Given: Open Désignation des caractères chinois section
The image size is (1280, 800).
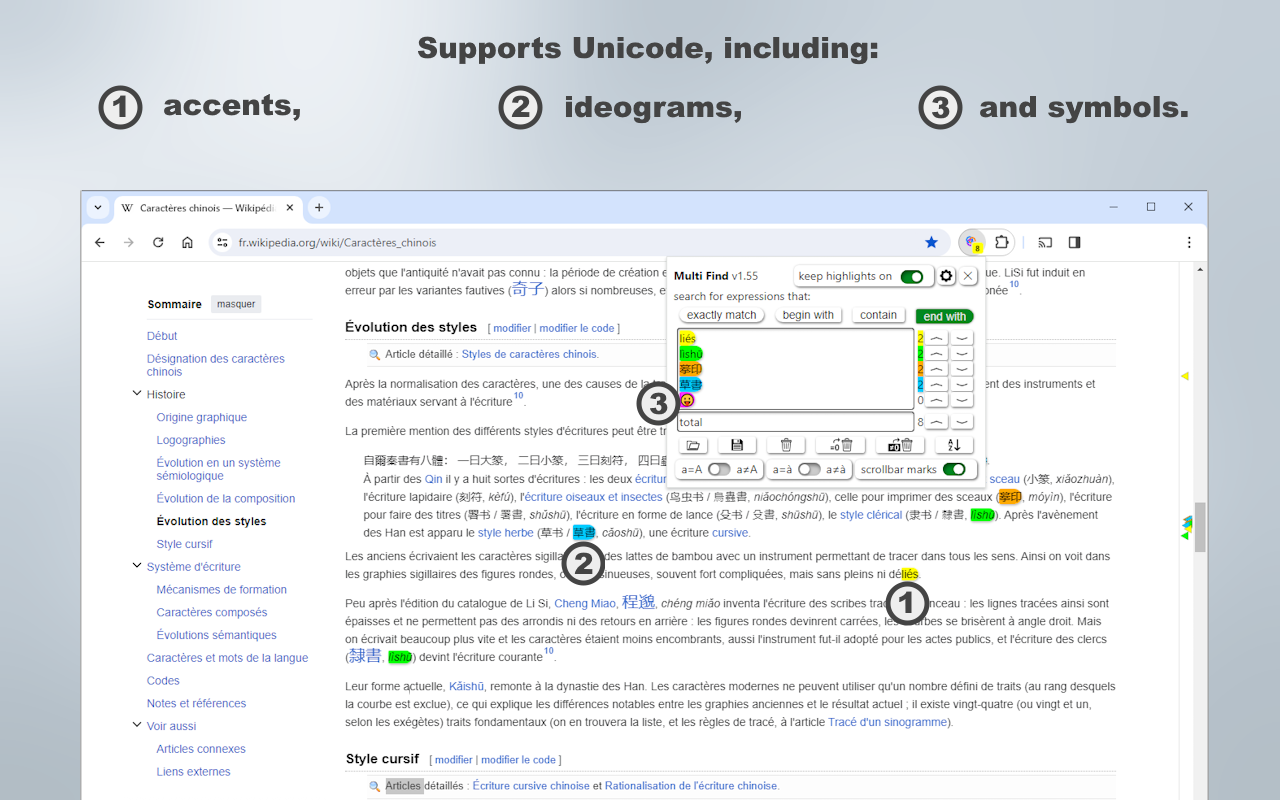Looking at the screenshot, I should pyautogui.click(x=216, y=365).
